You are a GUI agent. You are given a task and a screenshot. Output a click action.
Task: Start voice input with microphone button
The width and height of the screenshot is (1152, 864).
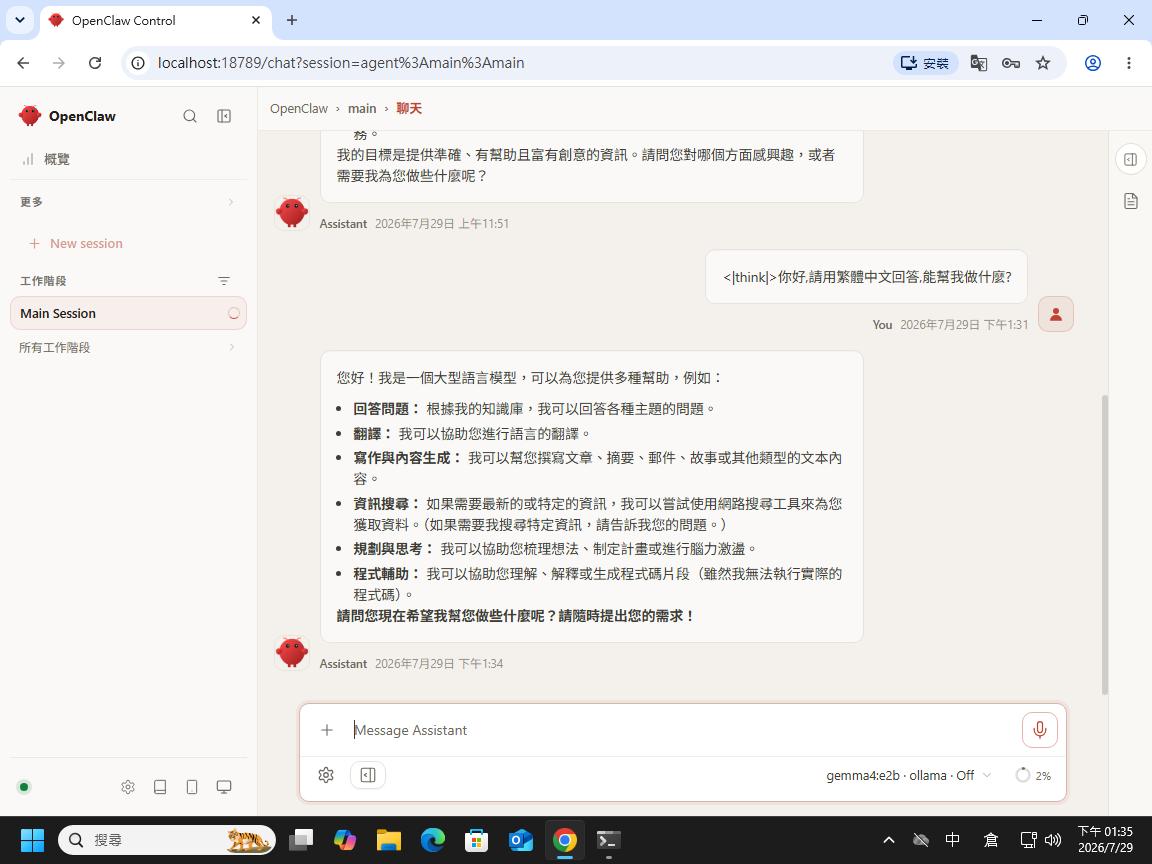[x=1040, y=730]
